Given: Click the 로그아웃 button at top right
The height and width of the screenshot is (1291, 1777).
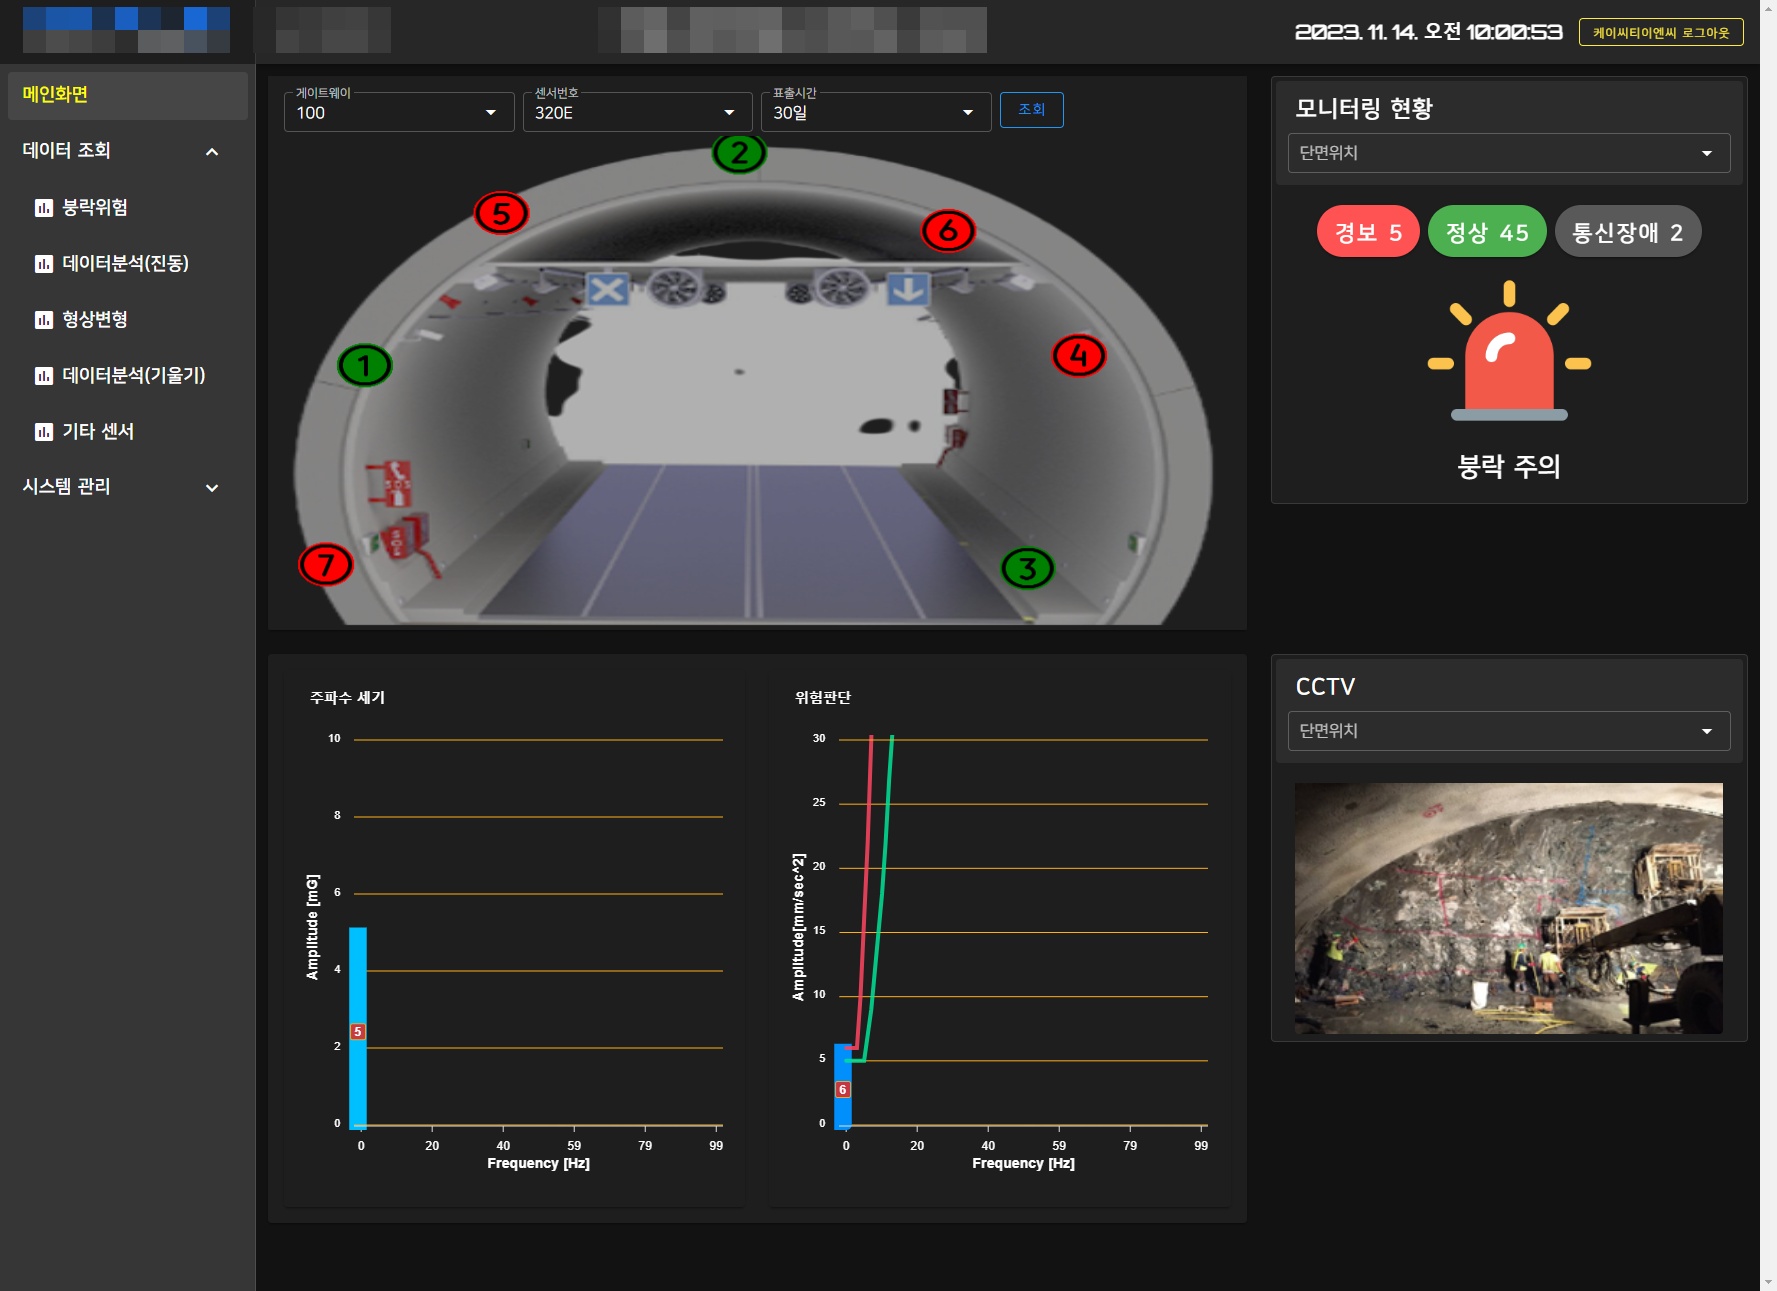Looking at the screenshot, I should tap(1661, 32).
